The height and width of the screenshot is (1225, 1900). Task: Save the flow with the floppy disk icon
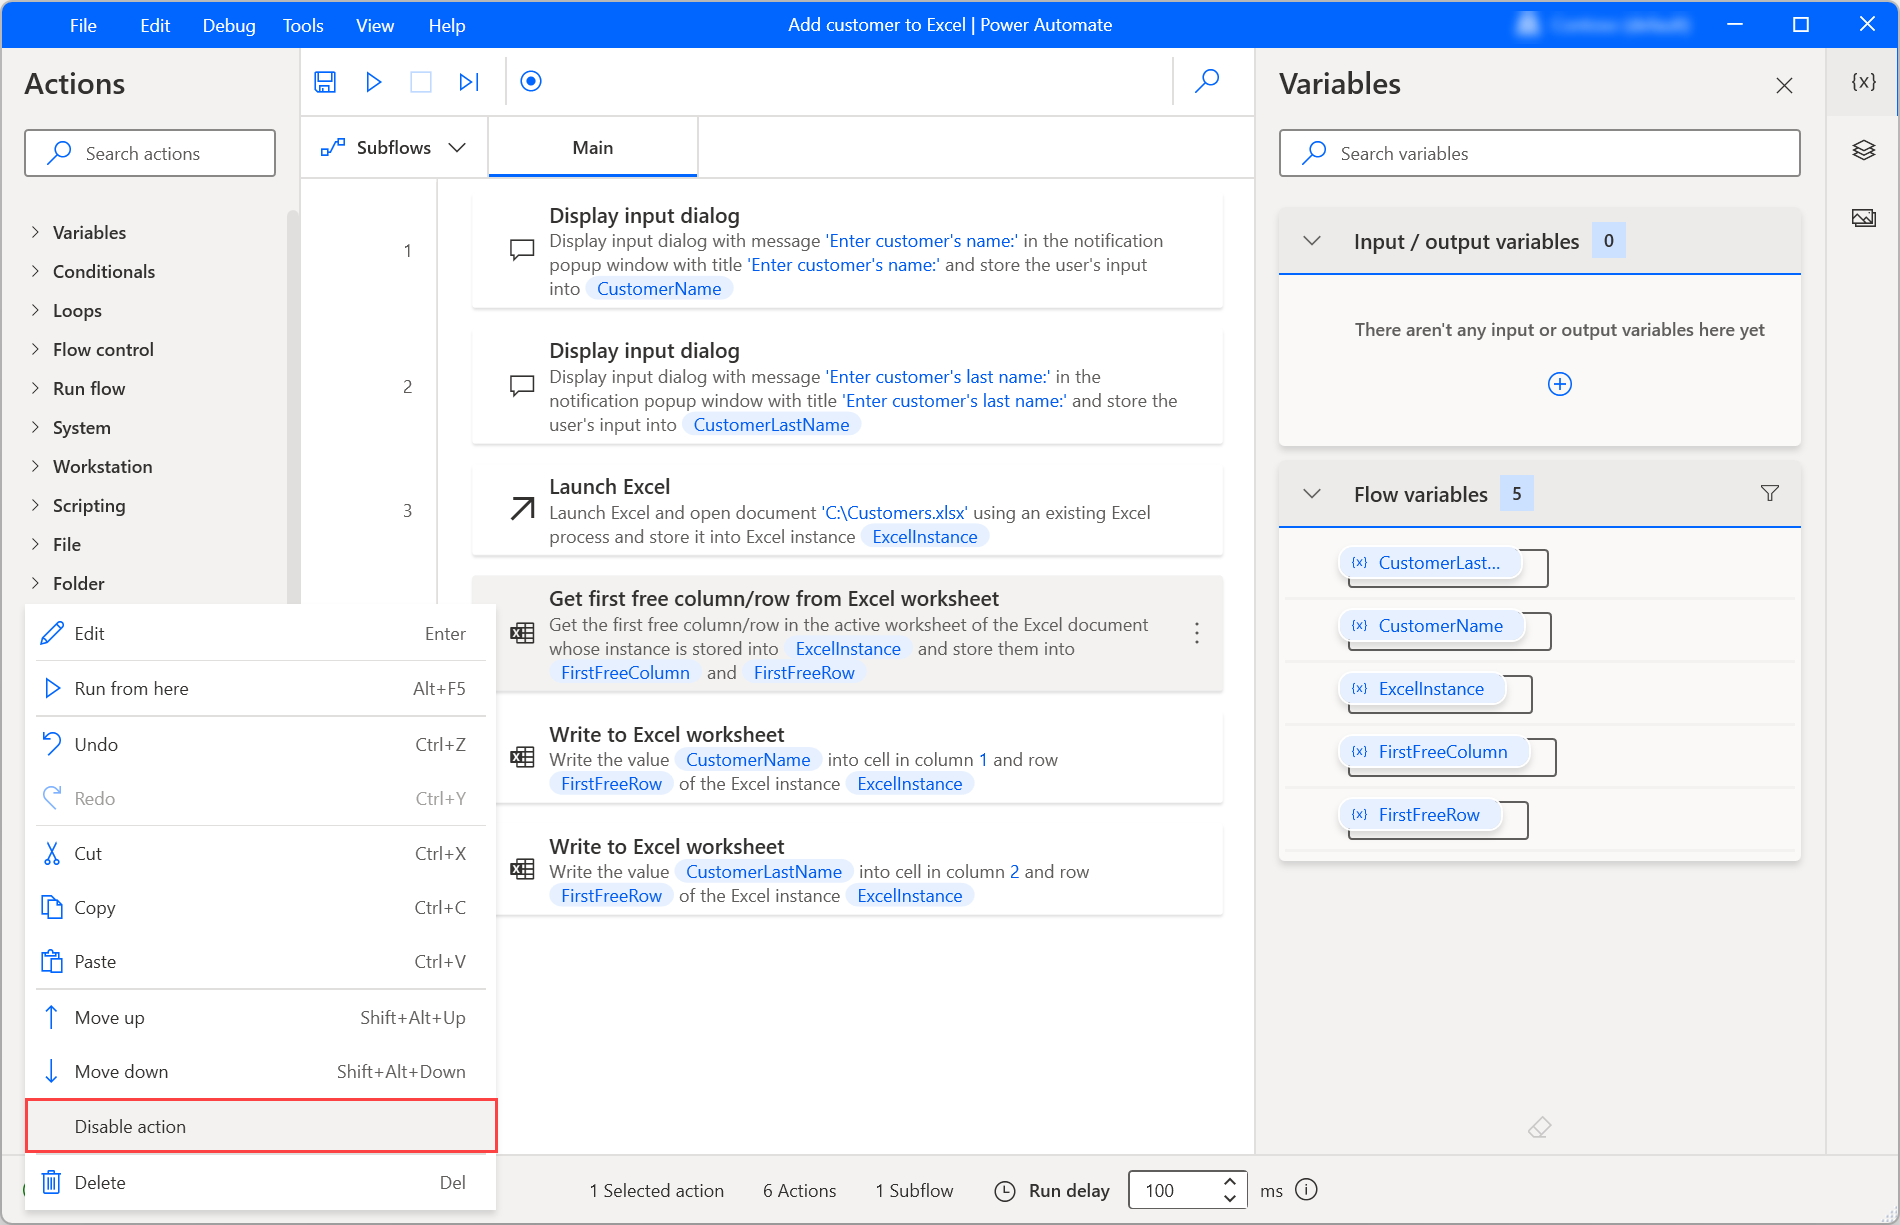coord(325,82)
